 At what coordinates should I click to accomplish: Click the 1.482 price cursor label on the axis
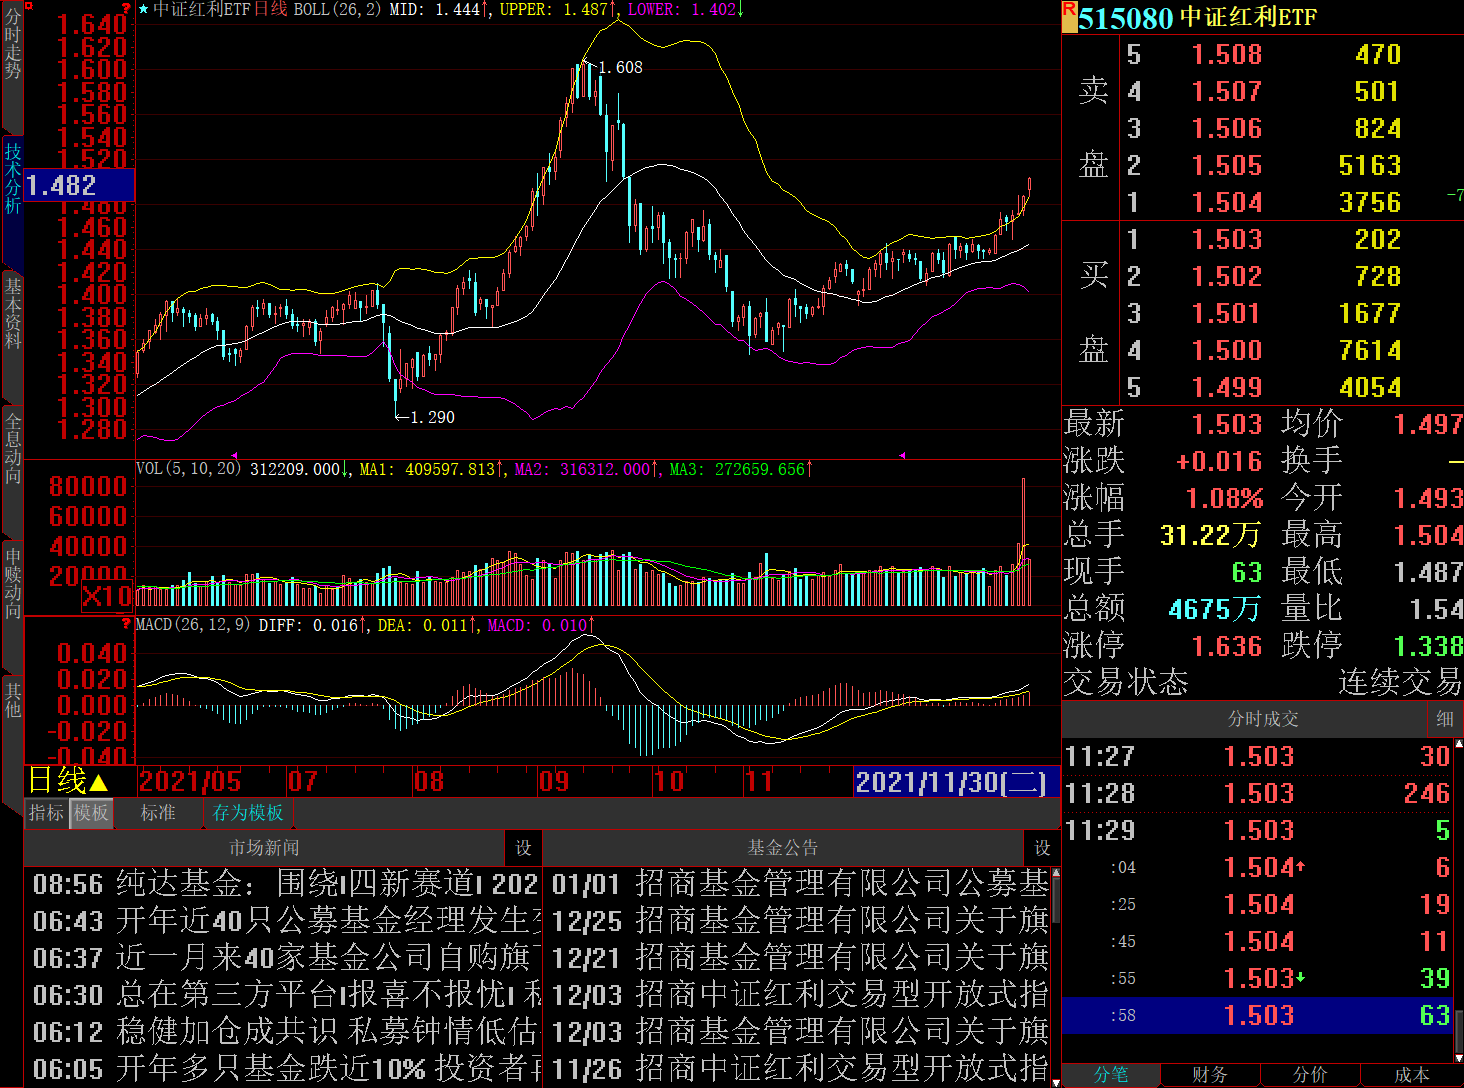click(79, 186)
